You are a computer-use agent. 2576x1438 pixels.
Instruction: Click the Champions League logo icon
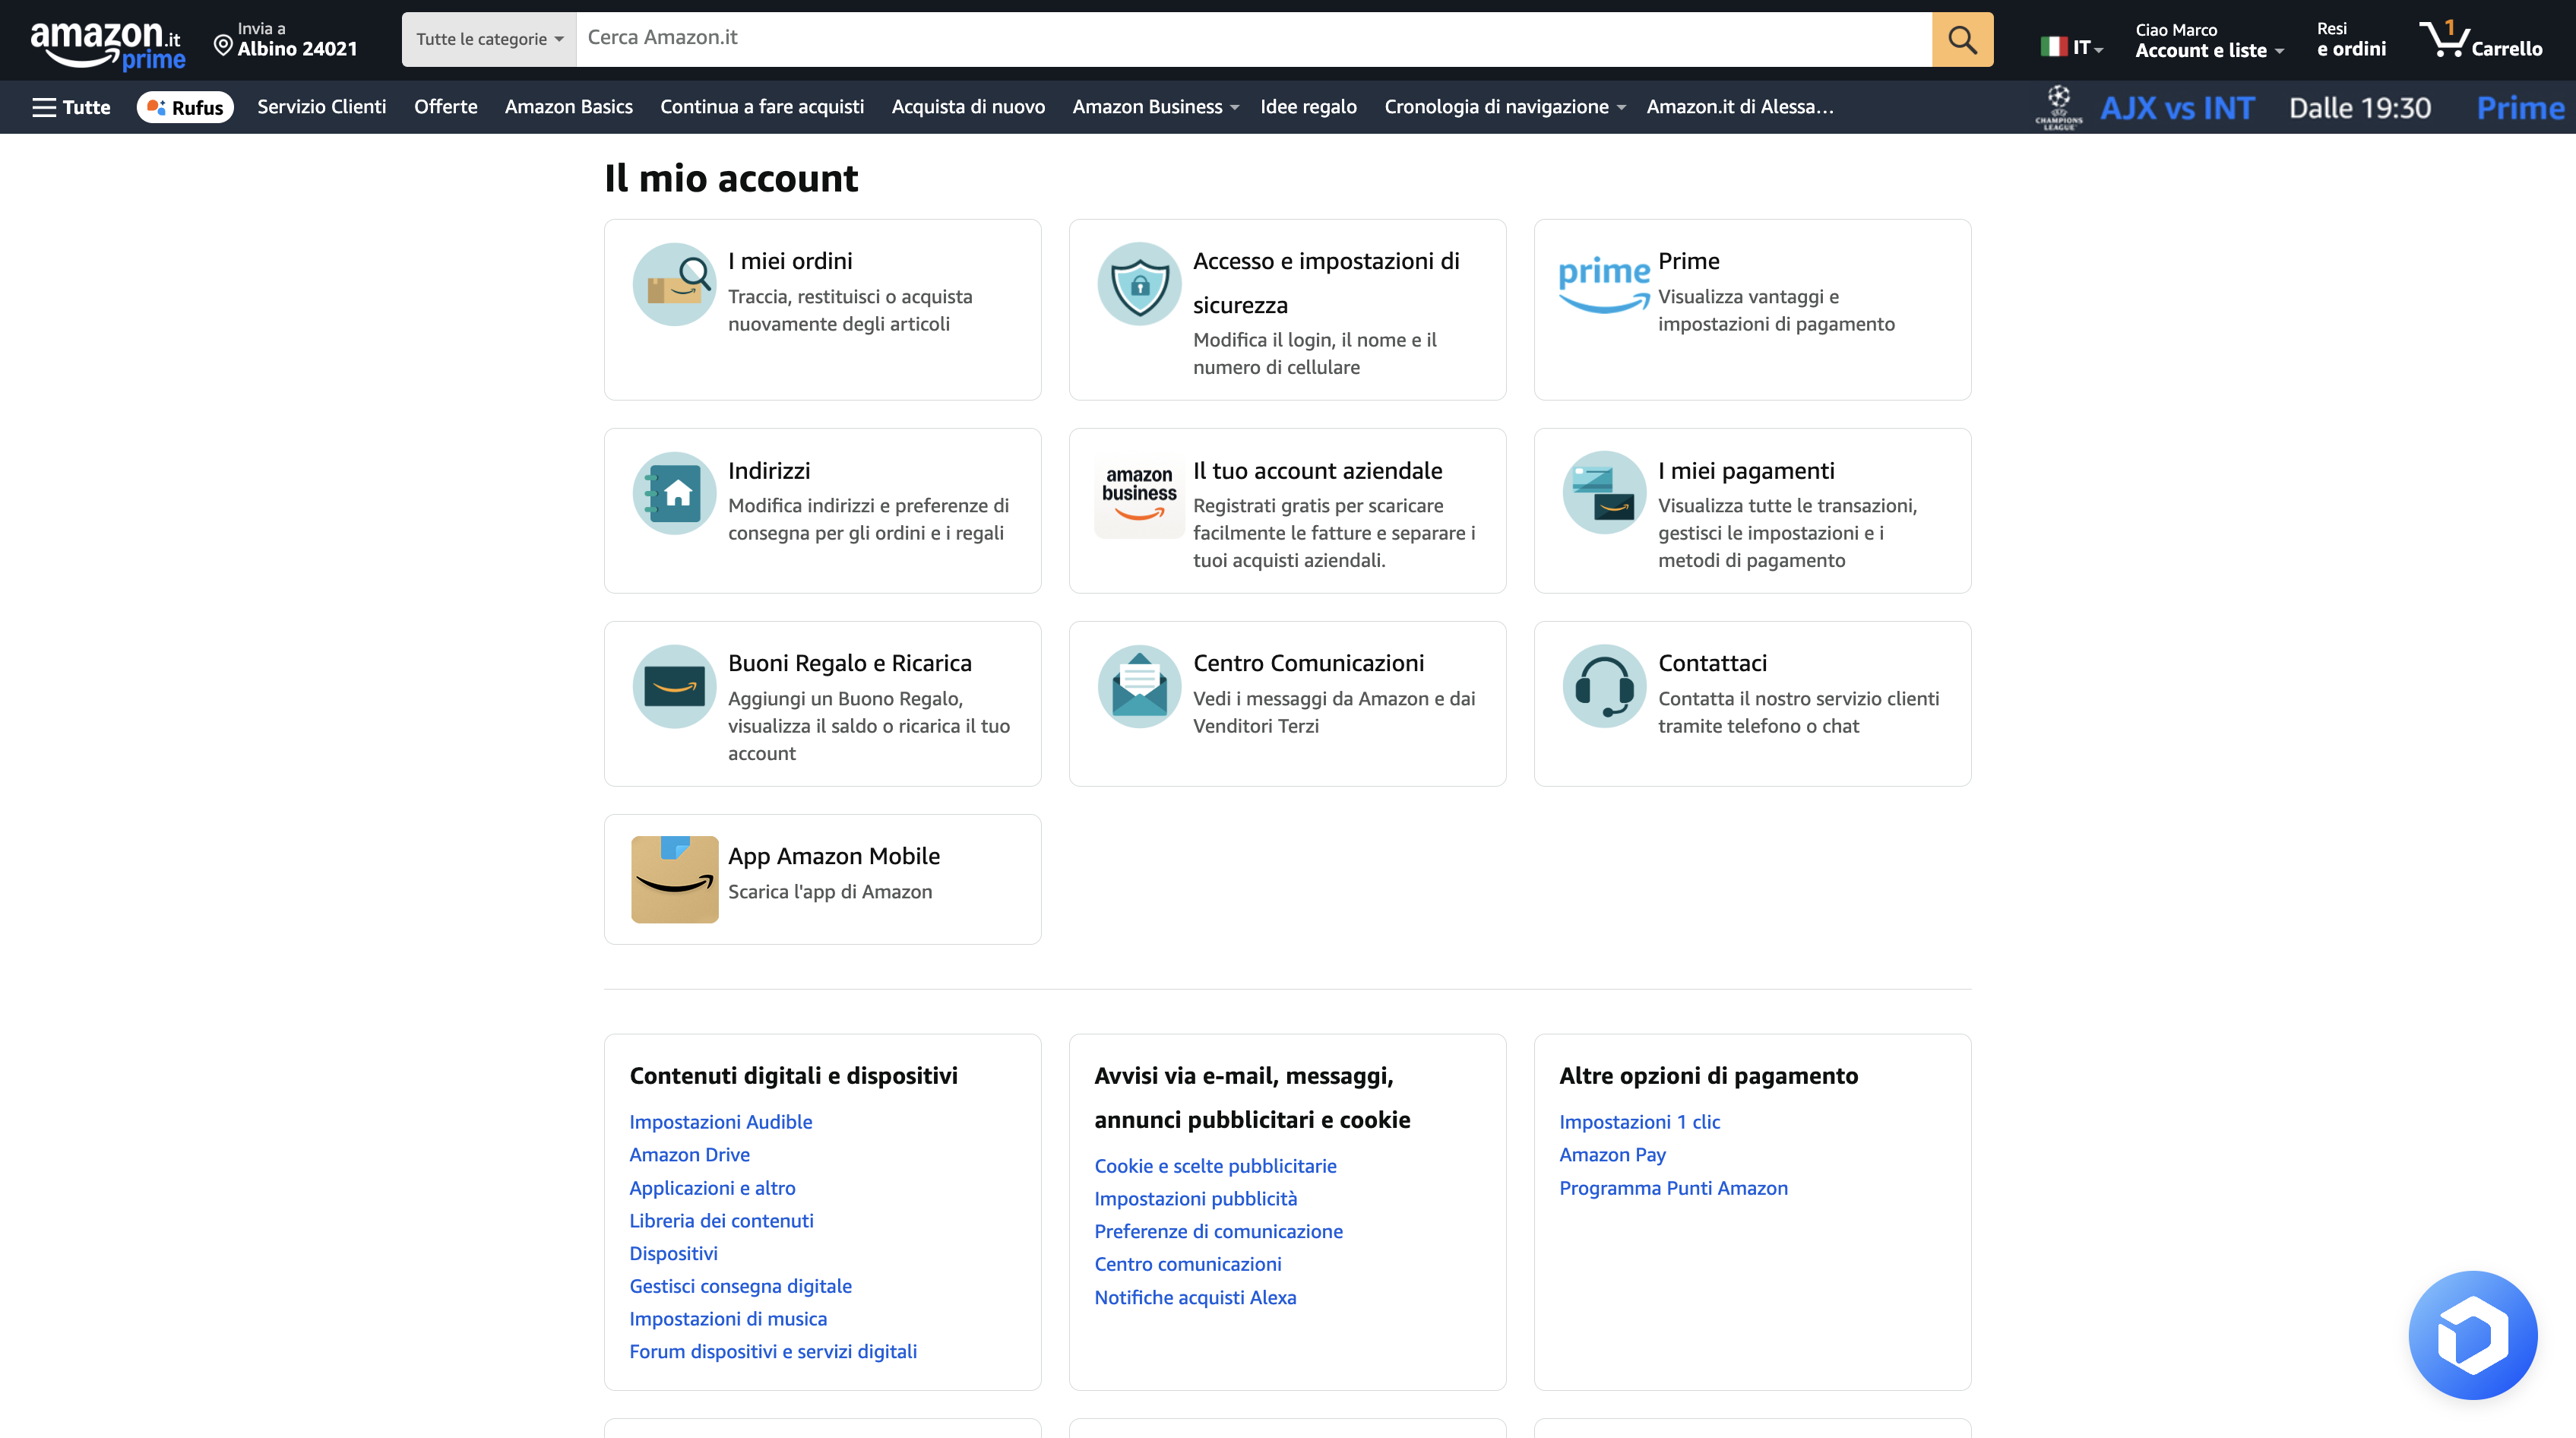coord(2058,107)
